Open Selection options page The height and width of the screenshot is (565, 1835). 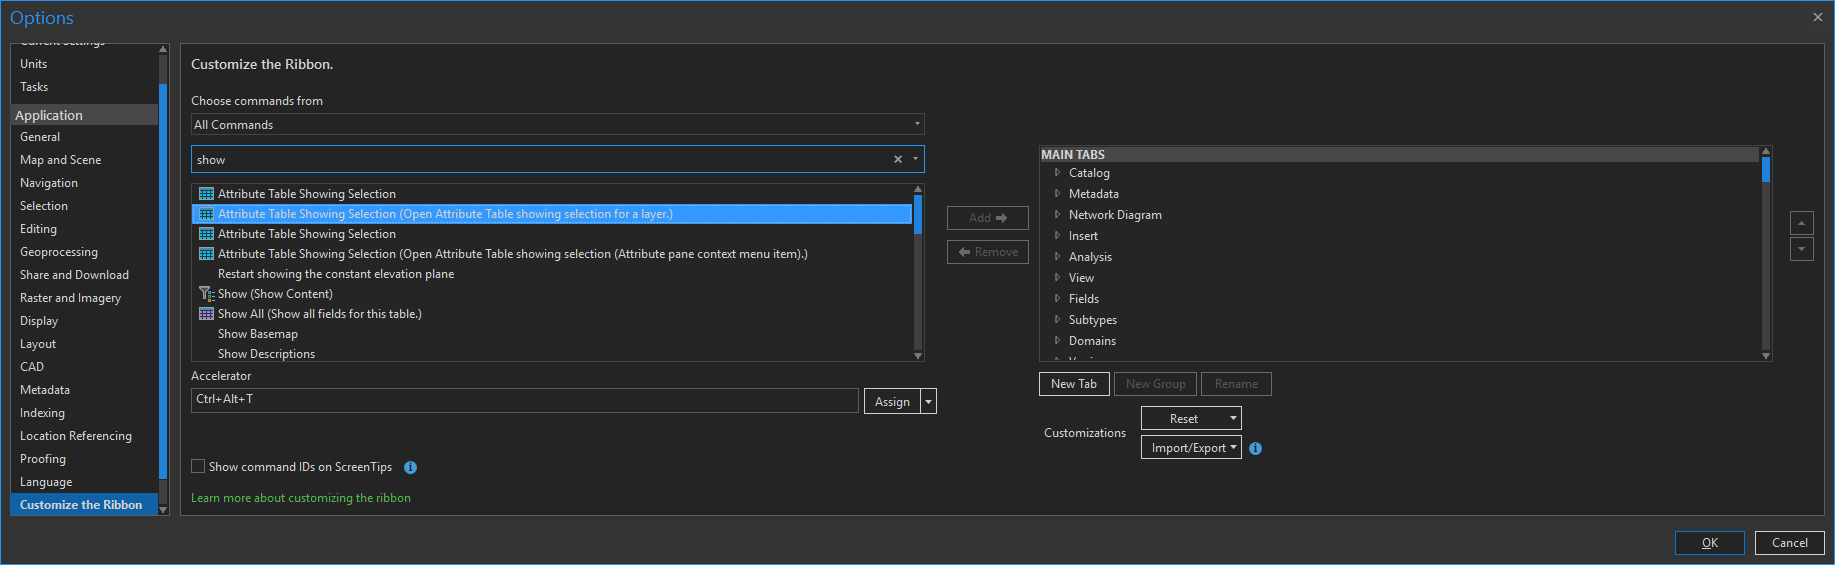coord(84,206)
